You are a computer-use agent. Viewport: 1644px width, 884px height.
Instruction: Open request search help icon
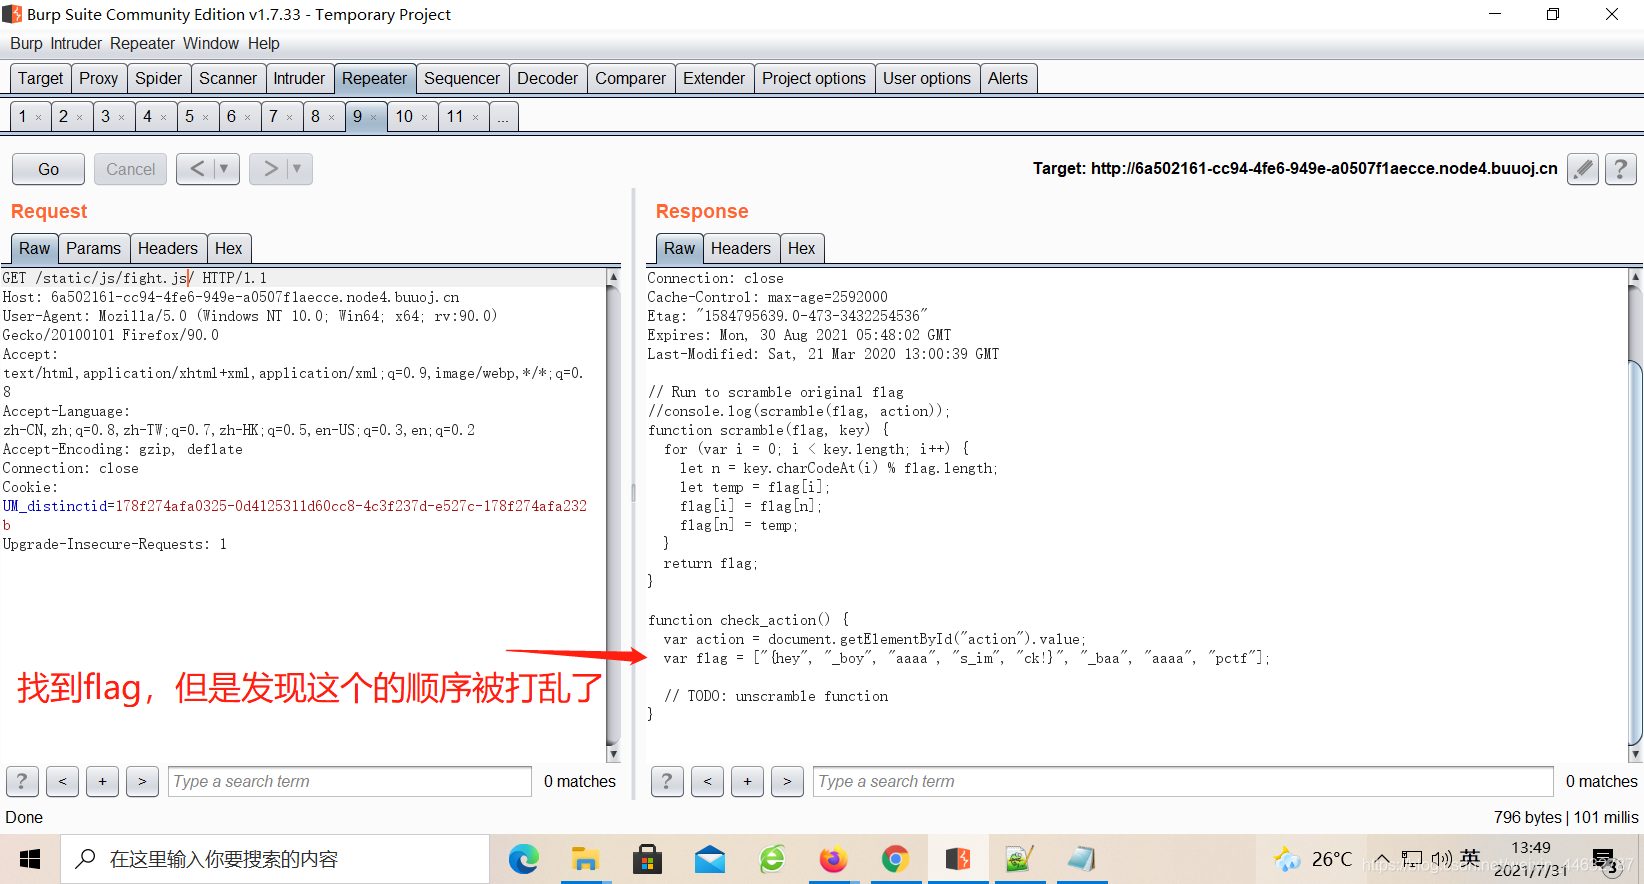pos(22,781)
